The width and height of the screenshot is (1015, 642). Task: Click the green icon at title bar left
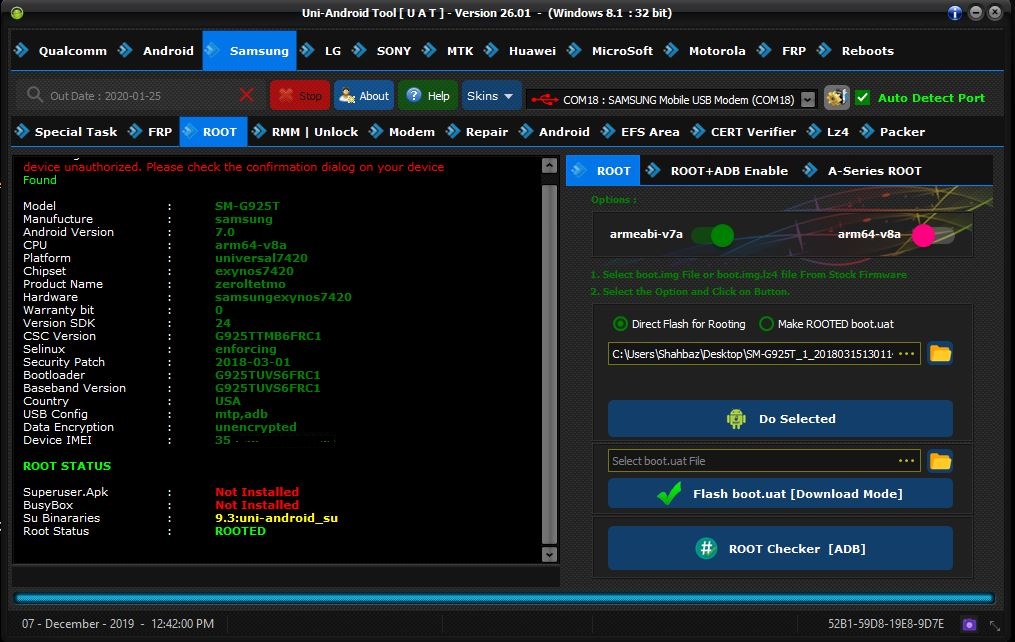(x=17, y=13)
